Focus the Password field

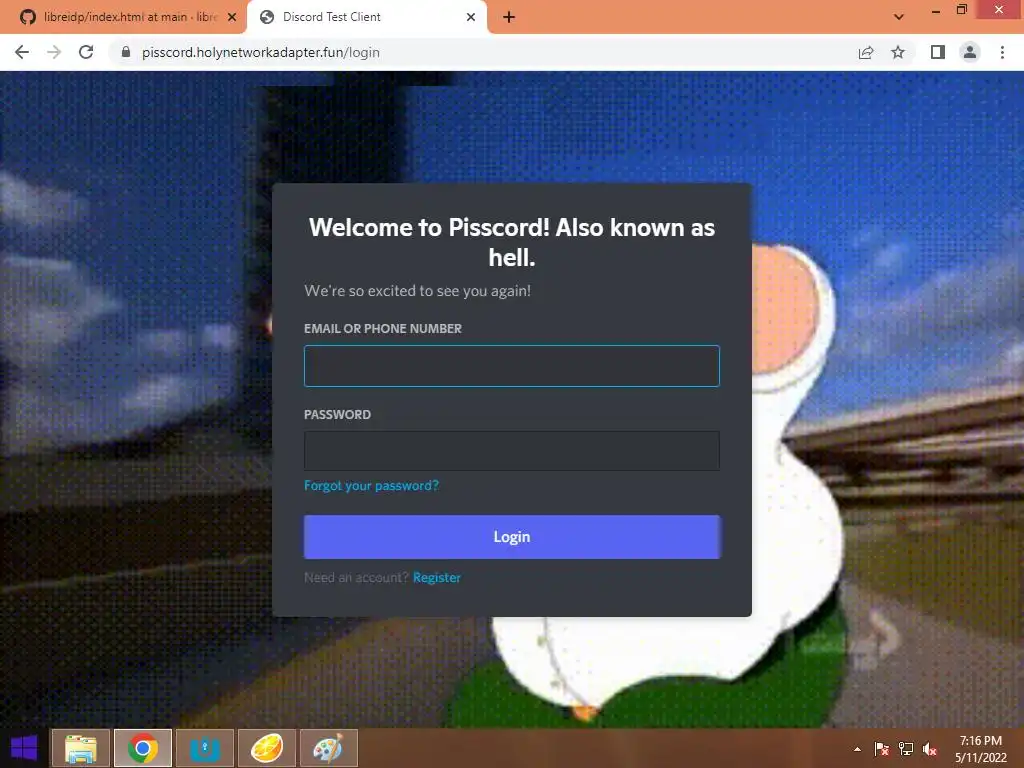tap(512, 451)
